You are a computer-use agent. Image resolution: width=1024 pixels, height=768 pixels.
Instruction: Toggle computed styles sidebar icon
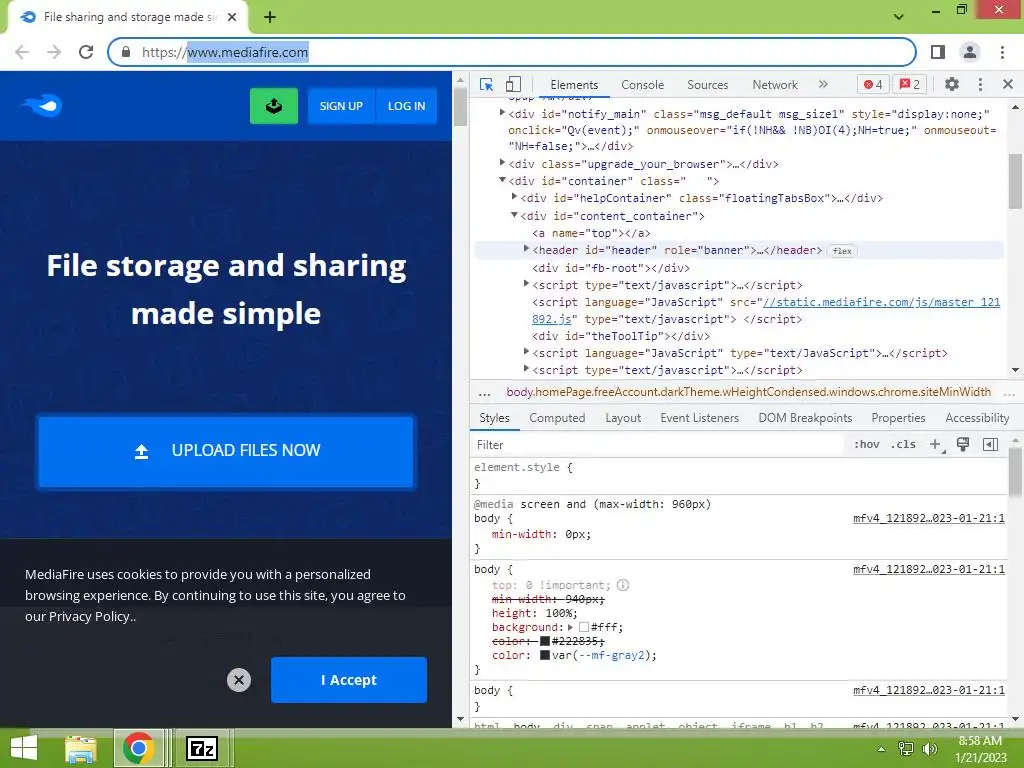[x=990, y=445]
